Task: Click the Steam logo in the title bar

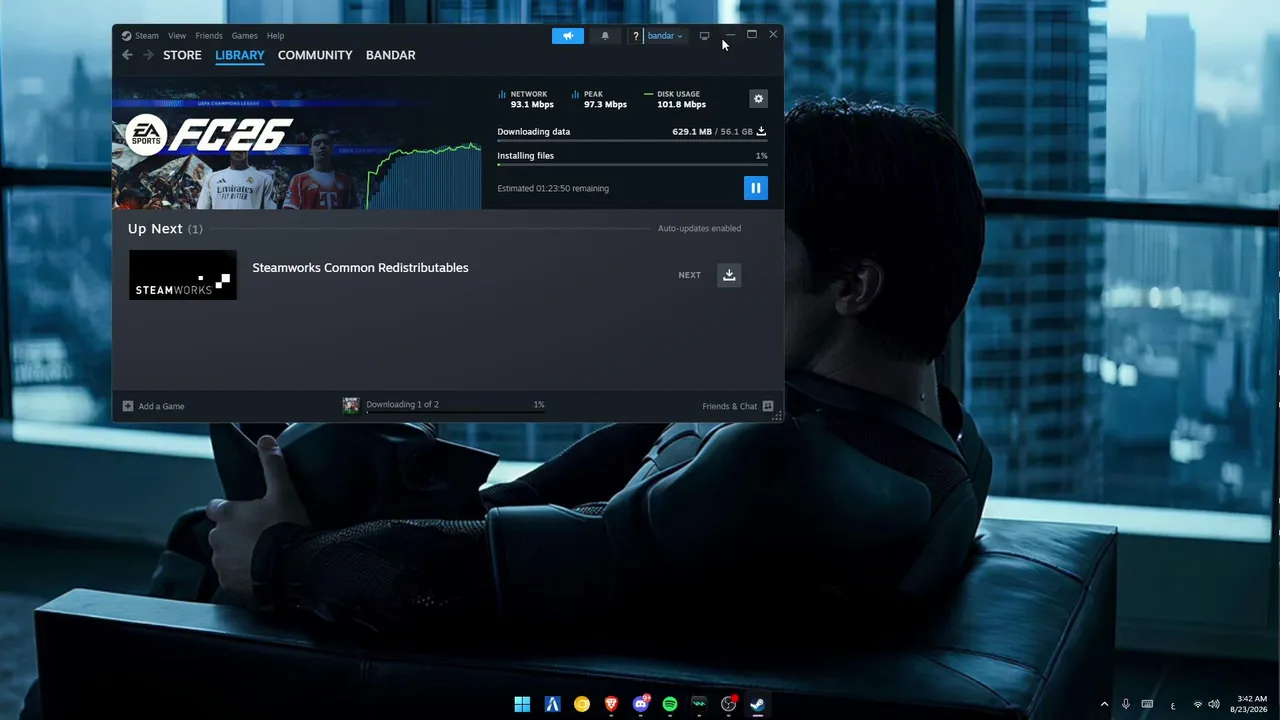Action: [127, 36]
